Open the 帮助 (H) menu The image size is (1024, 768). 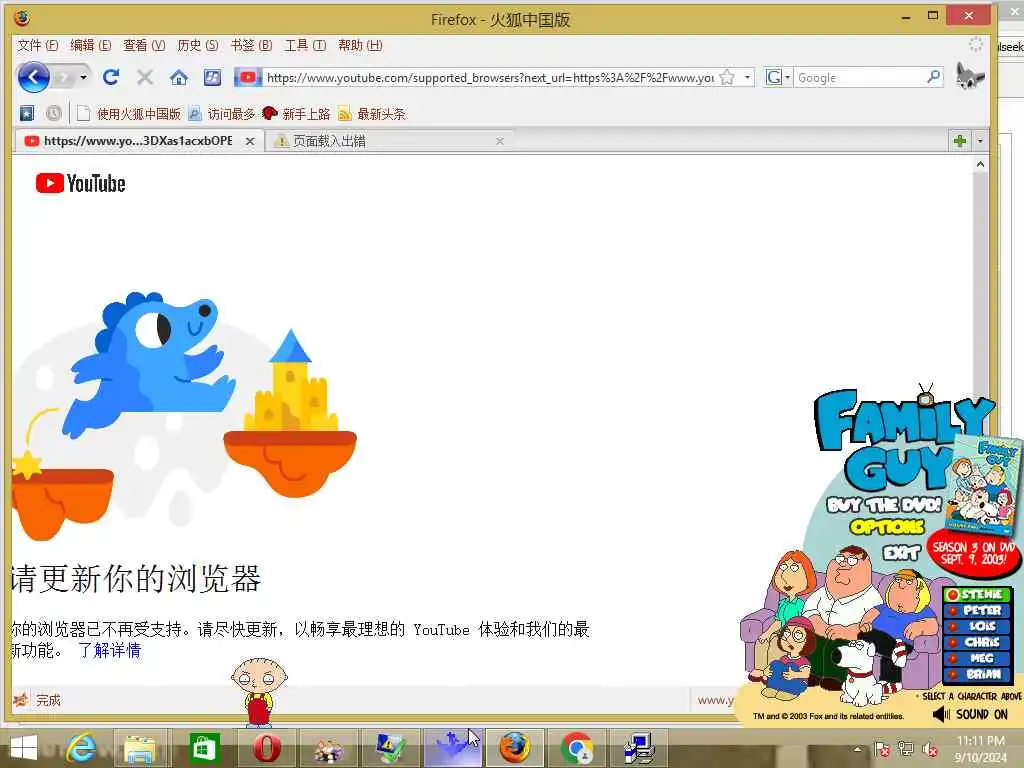(360, 45)
